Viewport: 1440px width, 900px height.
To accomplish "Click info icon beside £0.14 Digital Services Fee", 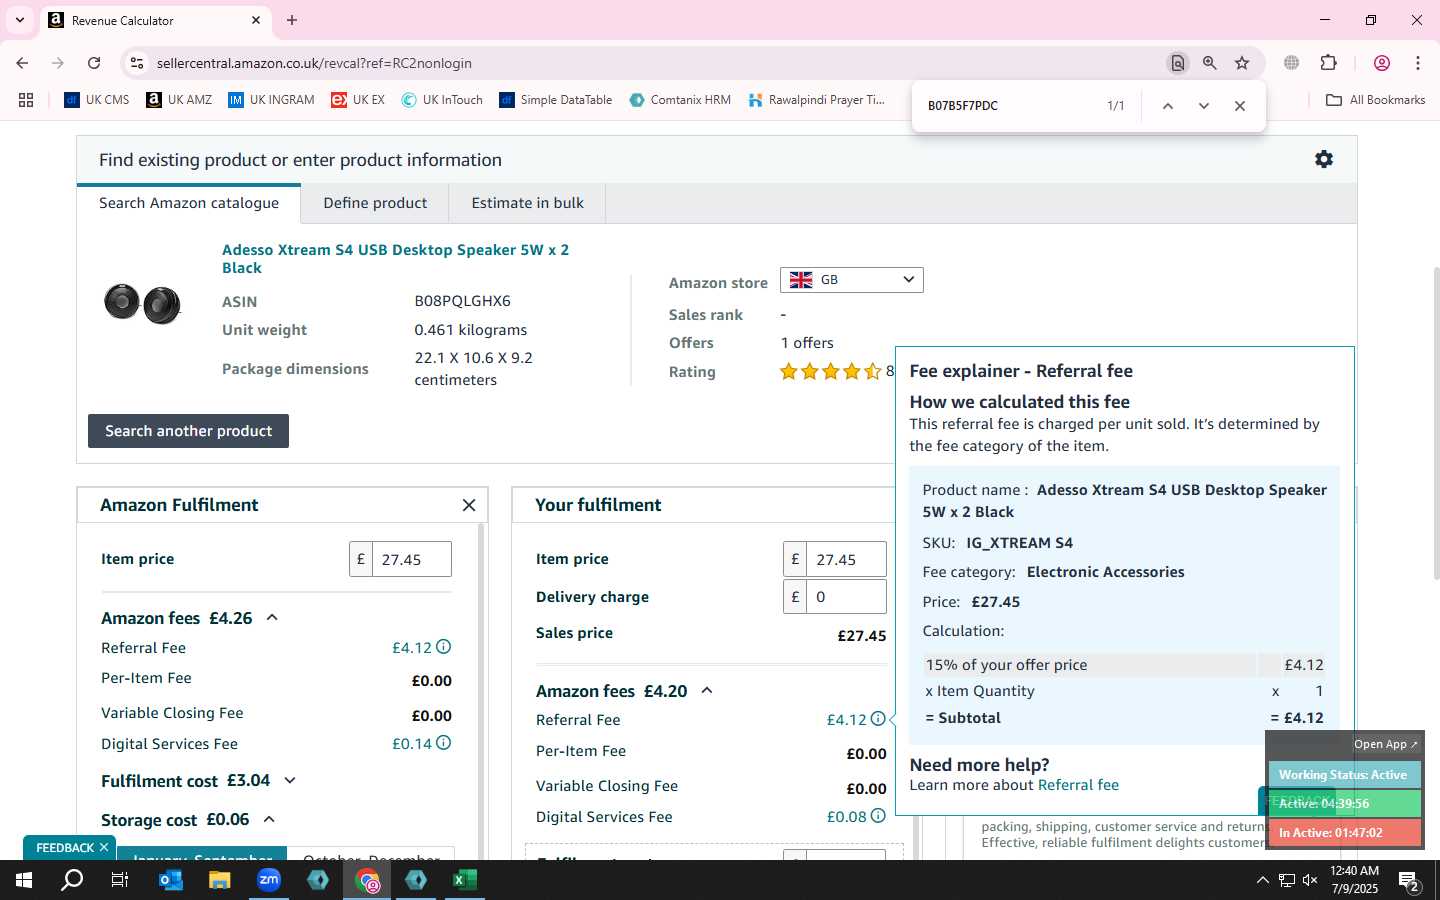I will pos(443,743).
